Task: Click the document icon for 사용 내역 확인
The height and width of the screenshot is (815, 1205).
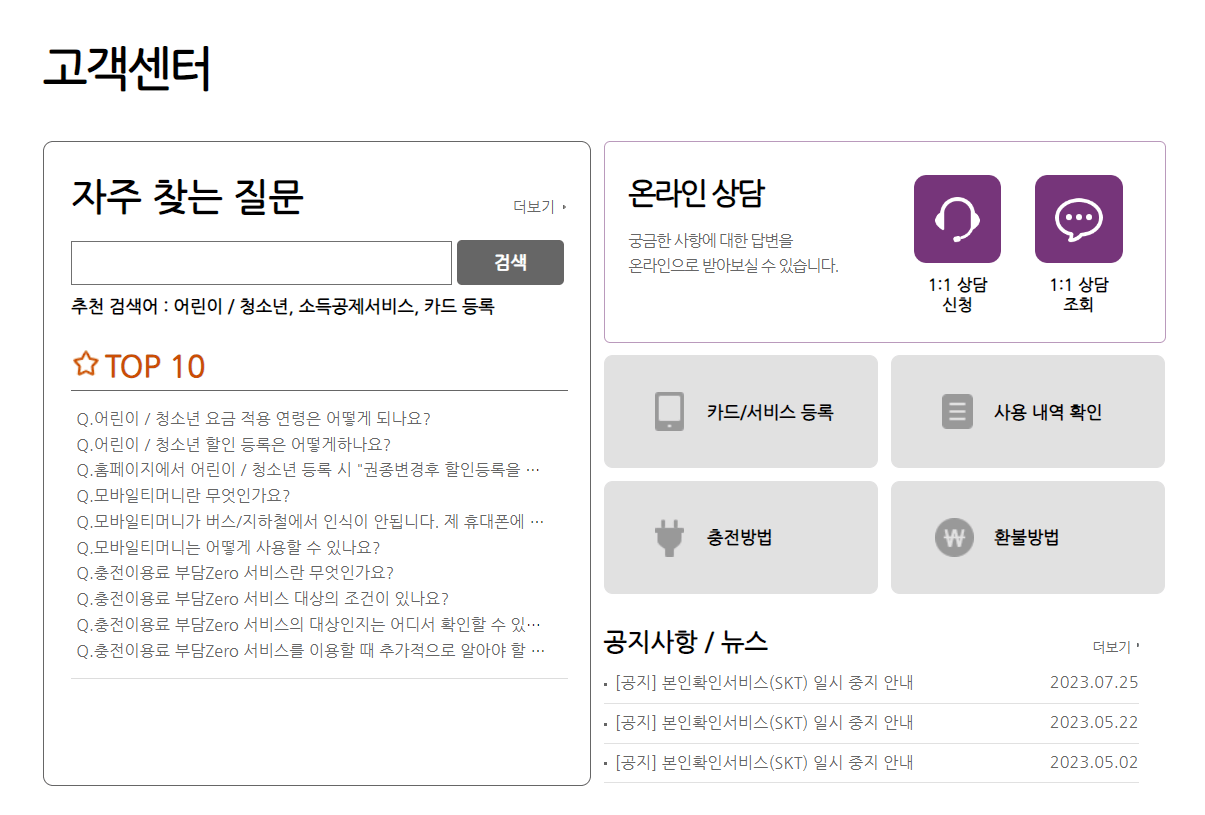Action: [957, 411]
